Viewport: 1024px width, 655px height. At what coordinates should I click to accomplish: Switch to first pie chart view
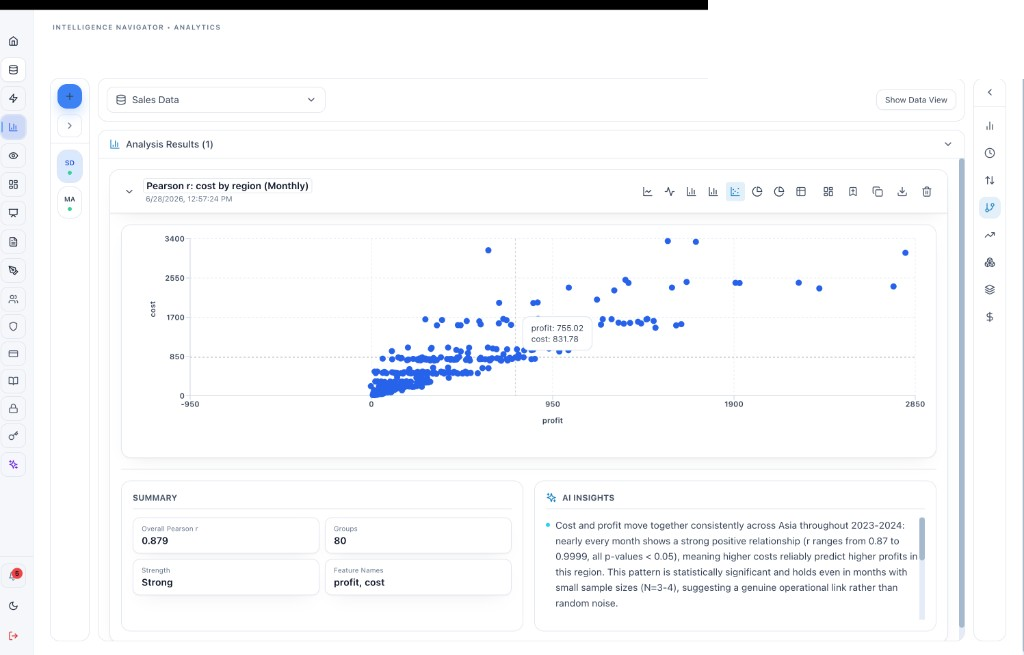(757, 192)
